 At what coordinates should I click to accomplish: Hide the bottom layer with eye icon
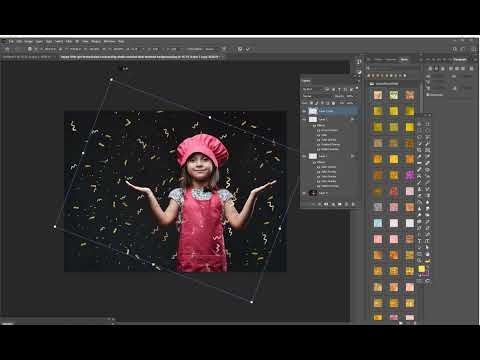click(x=304, y=193)
